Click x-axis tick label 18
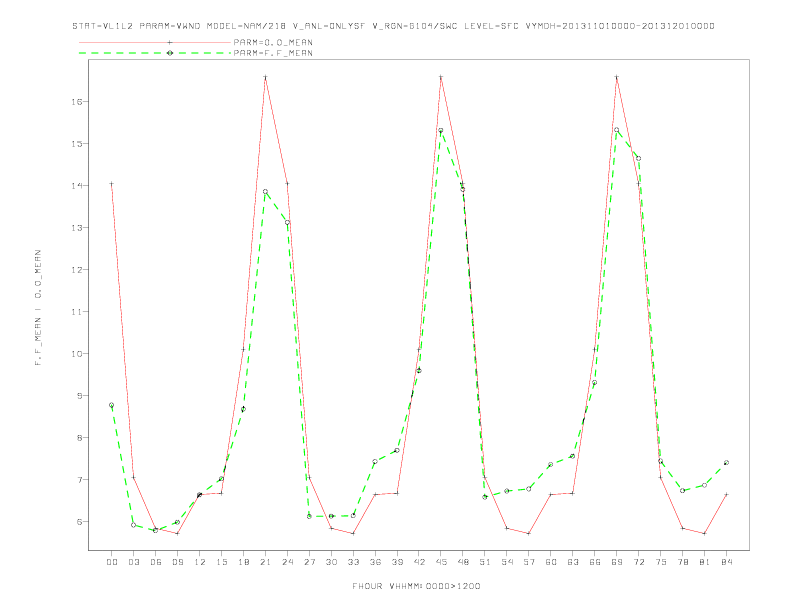792x612 pixels. (243, 562)
